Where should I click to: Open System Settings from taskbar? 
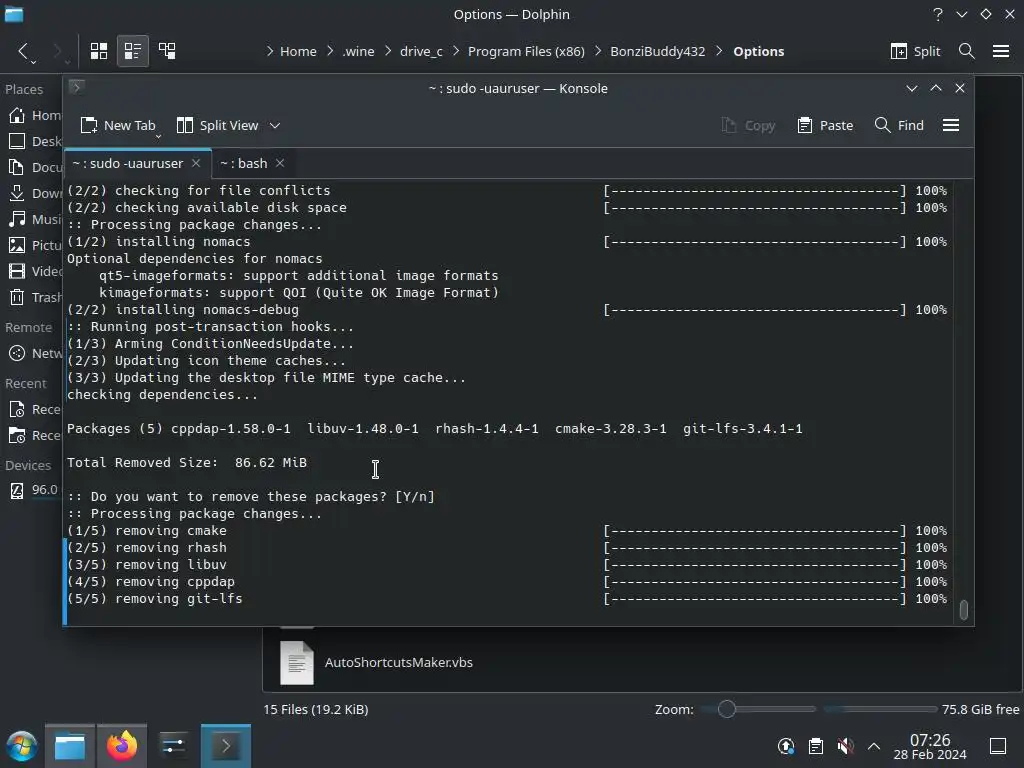[173, 746]
